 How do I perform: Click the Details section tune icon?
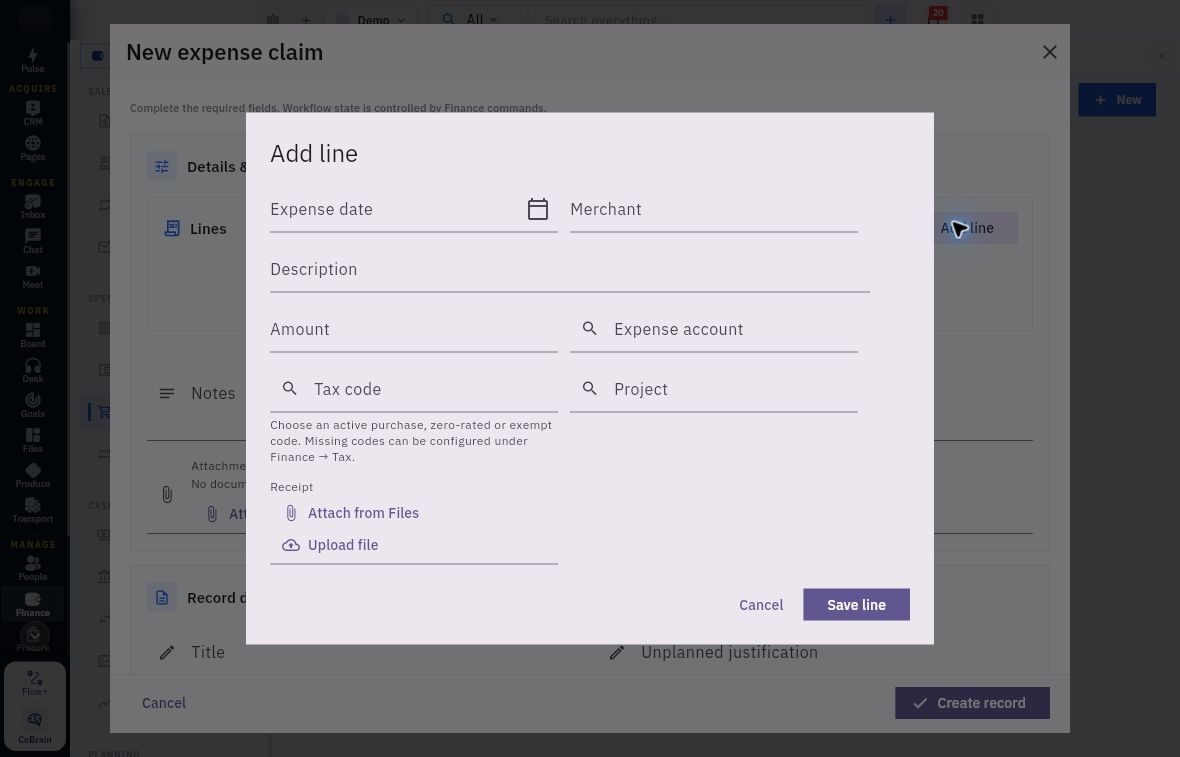click(x=162, y=167)
